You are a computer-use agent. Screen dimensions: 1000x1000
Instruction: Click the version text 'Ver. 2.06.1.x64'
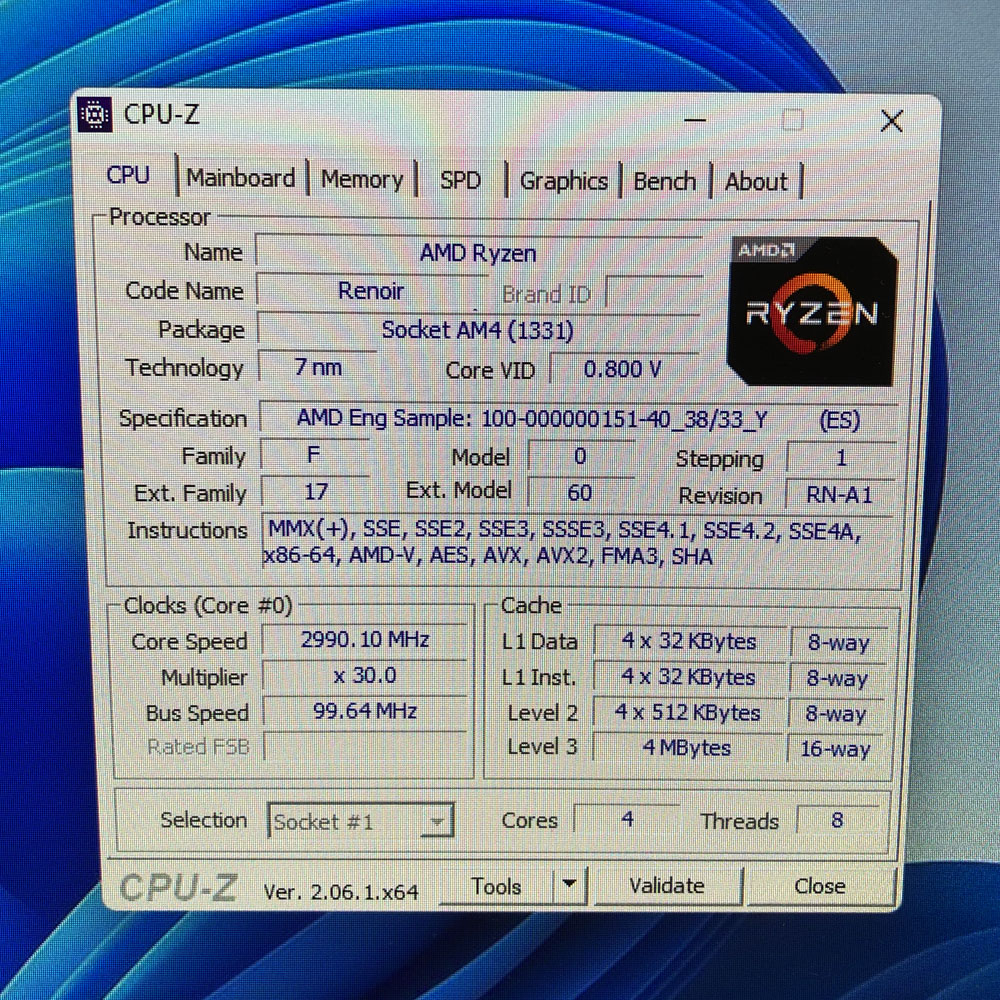pyautogui.click(x=341, y=891)
